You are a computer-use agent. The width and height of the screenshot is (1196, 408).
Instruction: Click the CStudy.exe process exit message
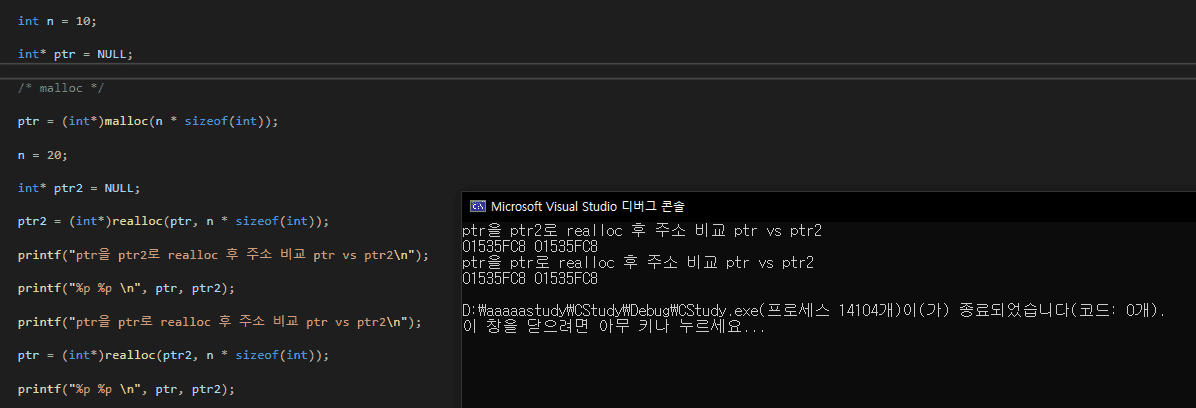(814, 310)
